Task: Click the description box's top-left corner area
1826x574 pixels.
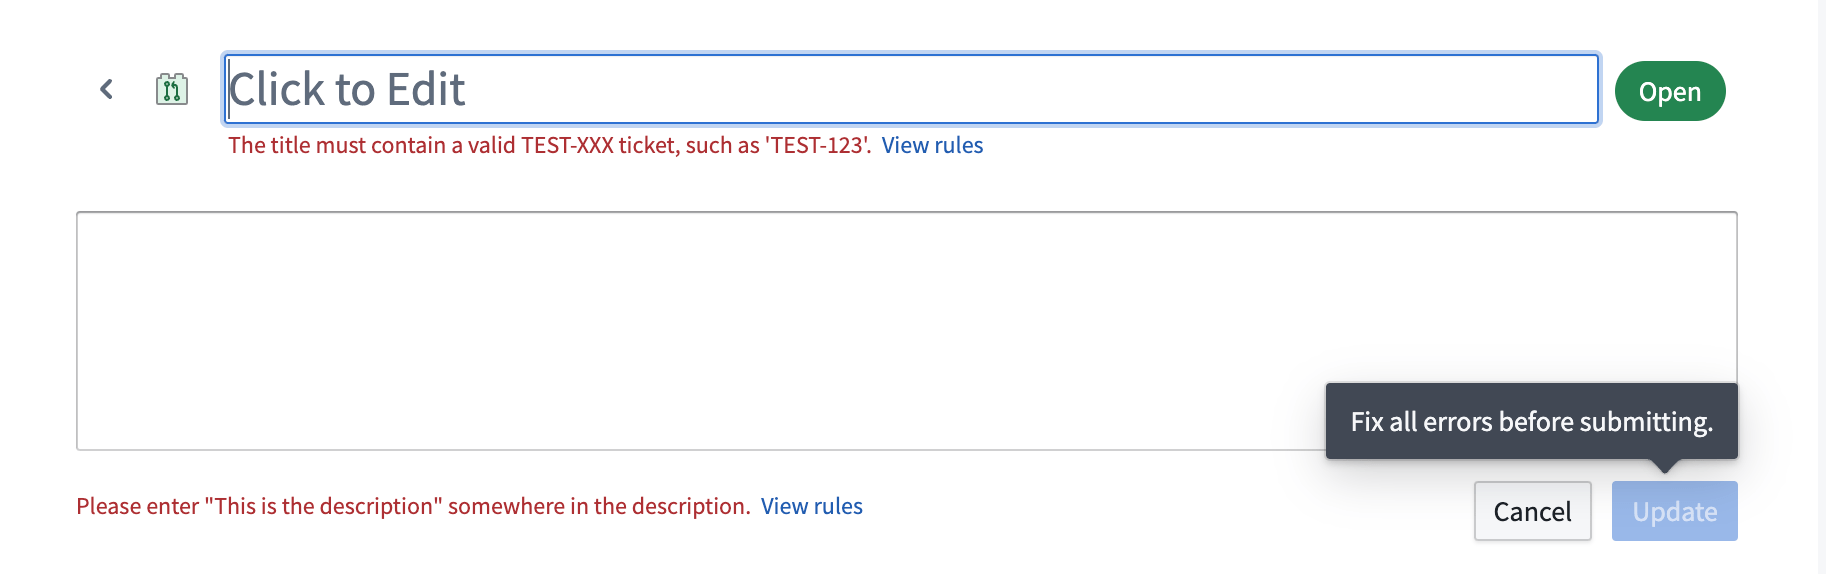Action: (92, 226)
